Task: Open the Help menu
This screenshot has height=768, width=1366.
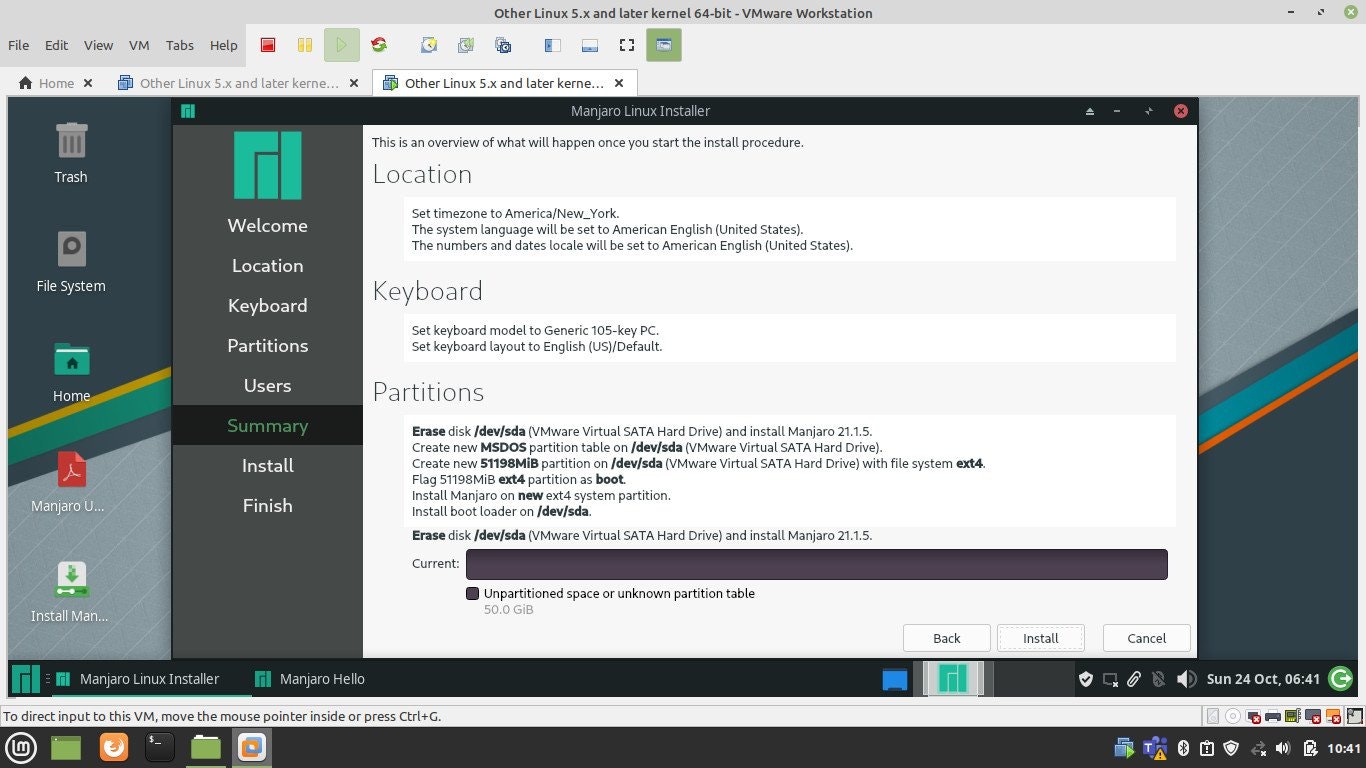Action: (224, 45)
